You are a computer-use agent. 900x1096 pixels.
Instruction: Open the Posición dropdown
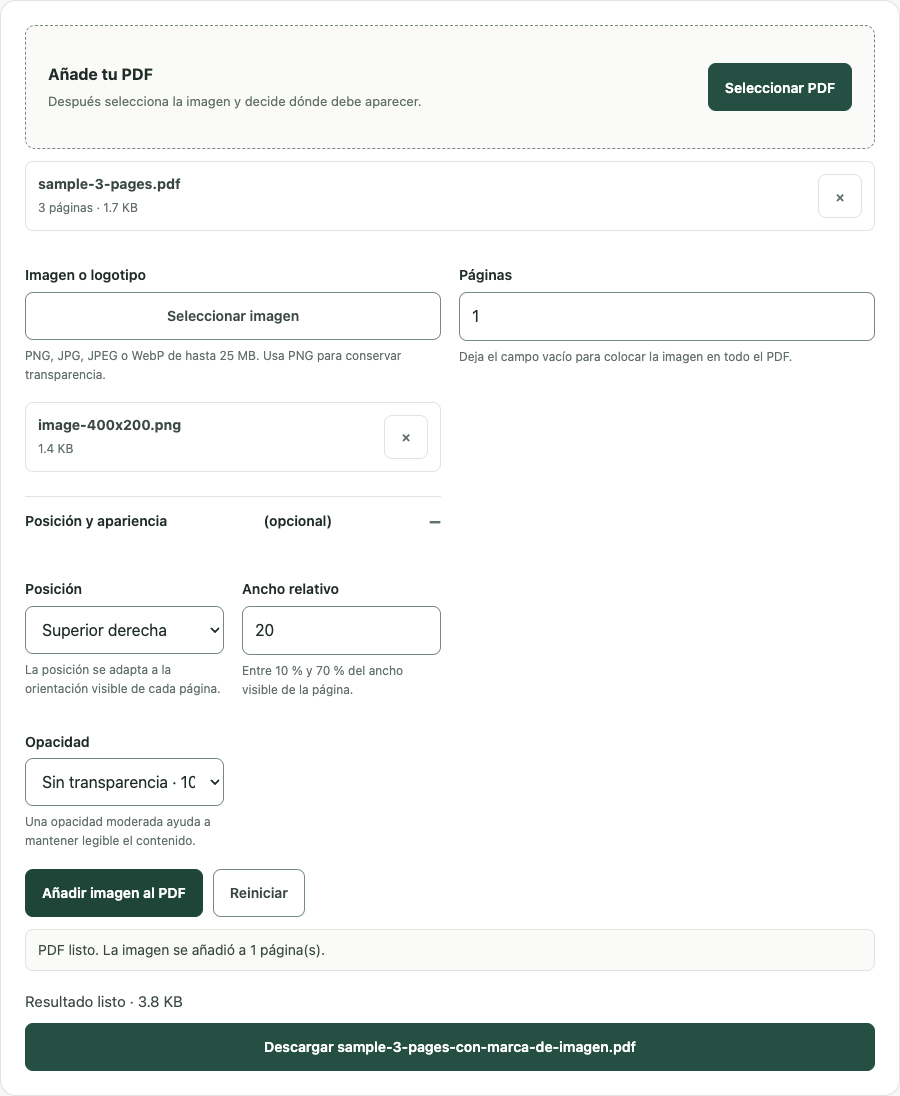tap(124, 630)
